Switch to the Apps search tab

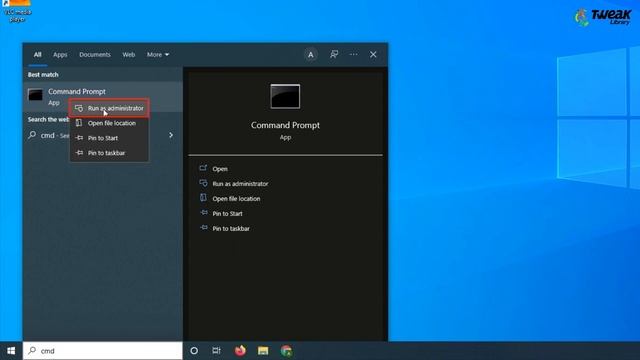60,54
